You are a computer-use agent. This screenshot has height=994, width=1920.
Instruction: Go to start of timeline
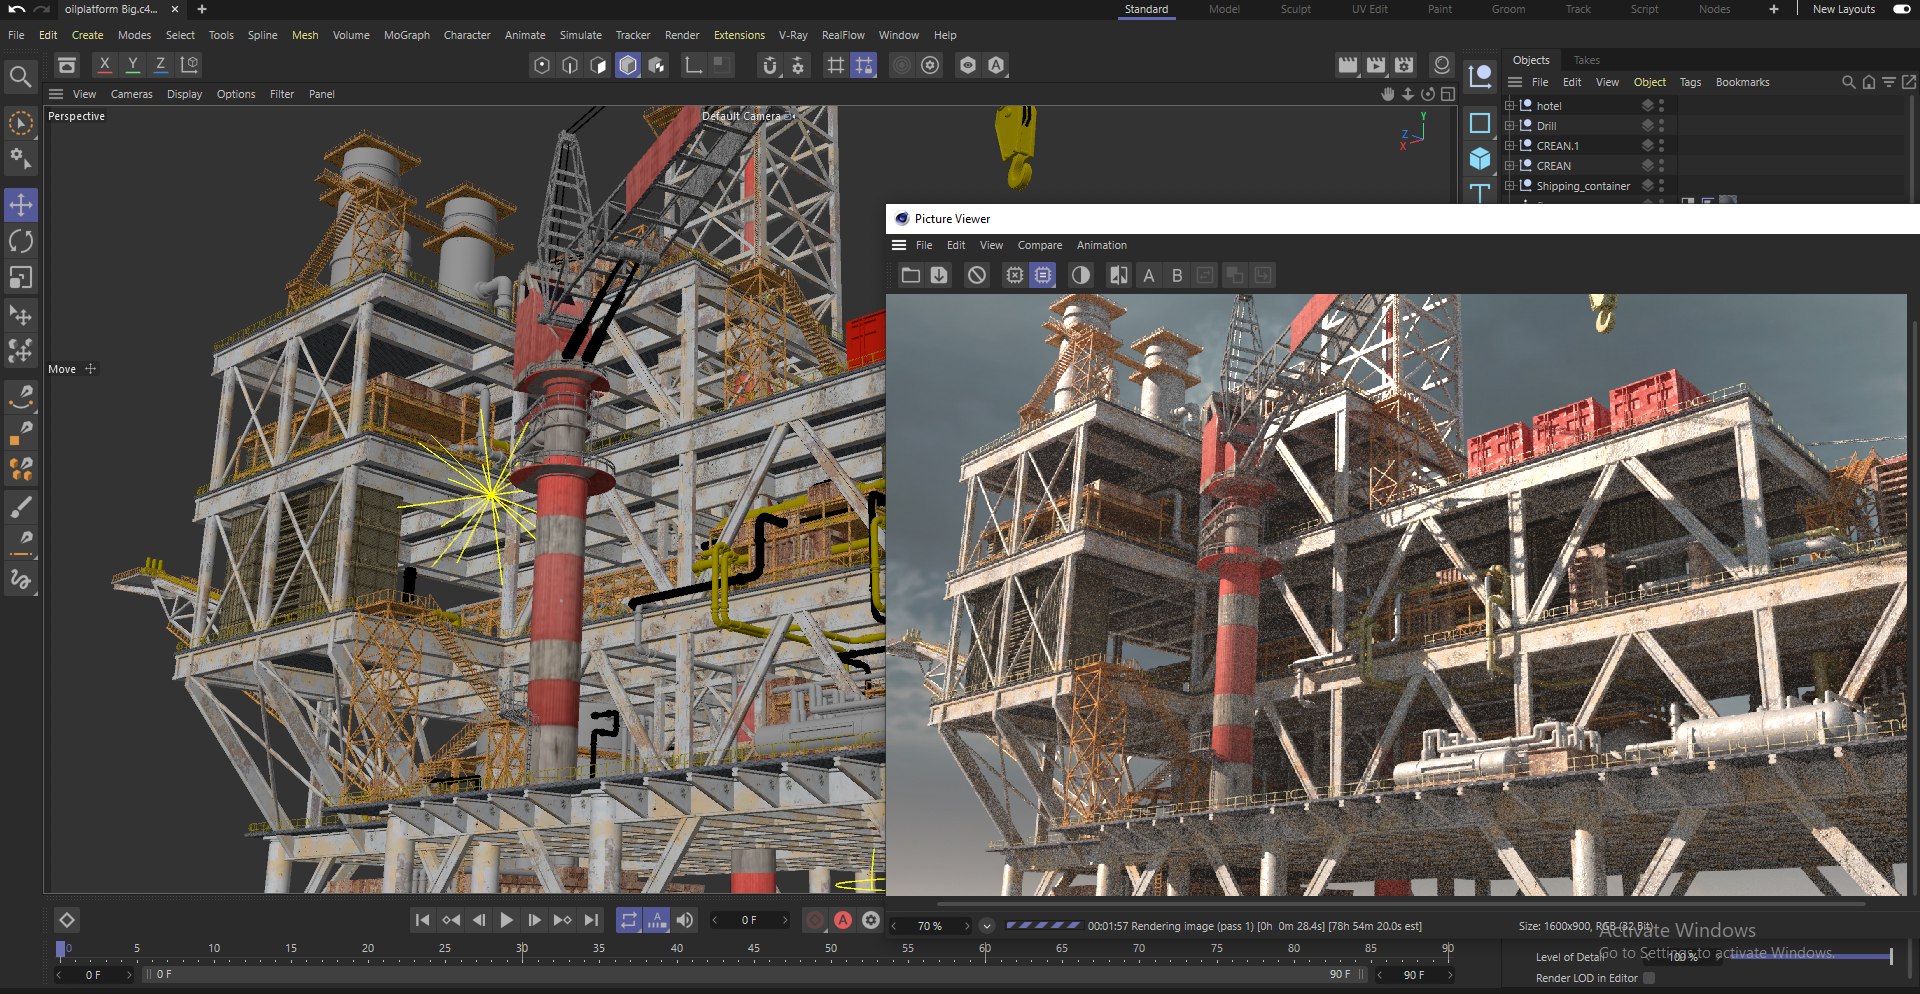(x=422, y=920)
